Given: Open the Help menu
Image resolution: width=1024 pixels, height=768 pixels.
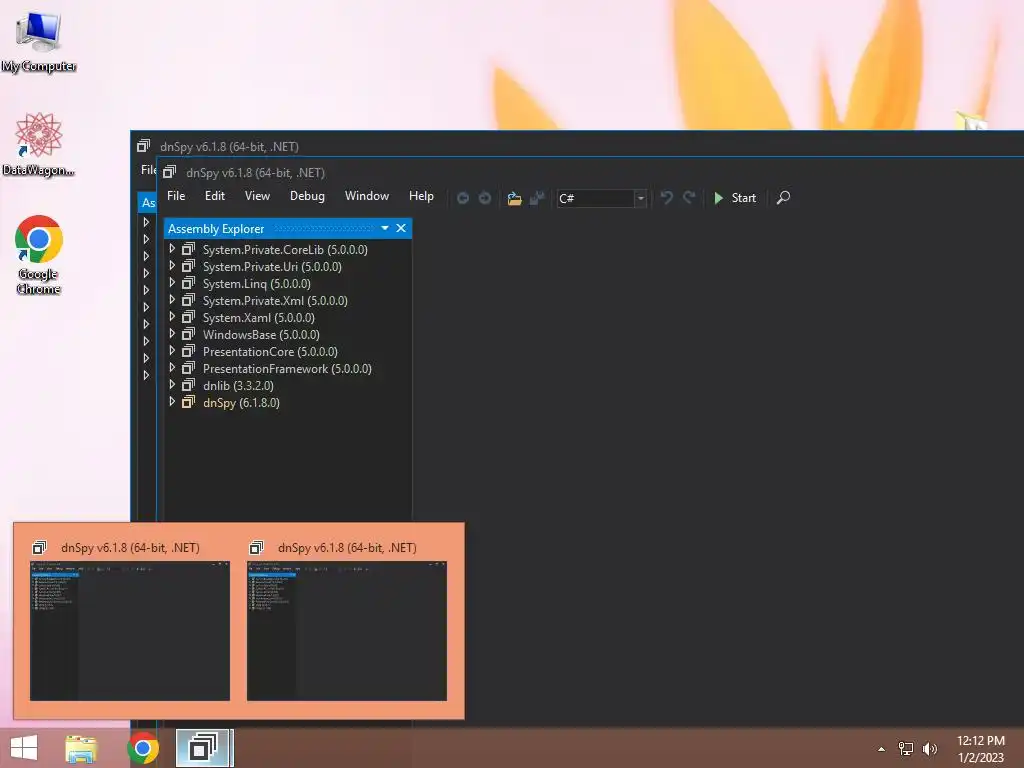Looking at the screenshot, I should pyautogui.click(x=421, y=196).
